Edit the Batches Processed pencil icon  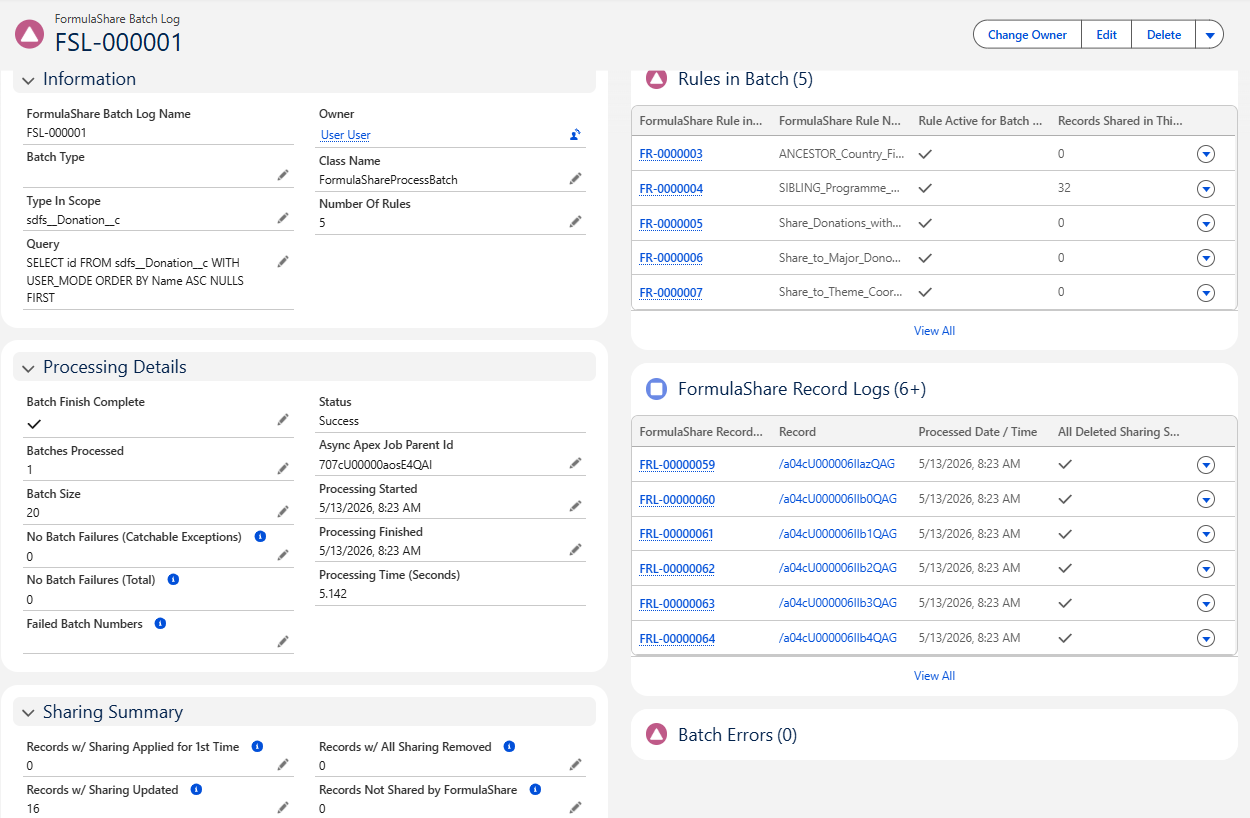283,468
